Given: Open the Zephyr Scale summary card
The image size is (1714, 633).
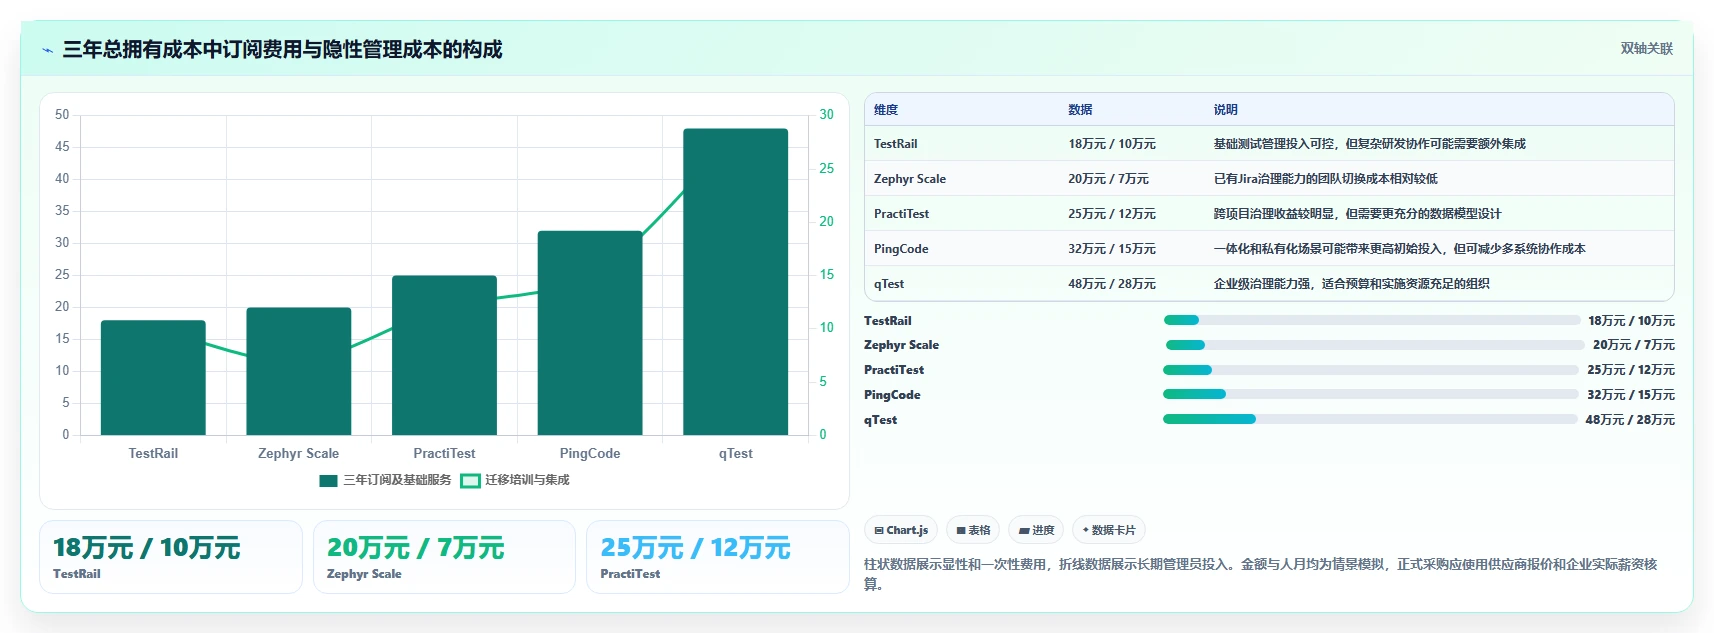Looking at the screenshot, I should (x=444, y=557).
